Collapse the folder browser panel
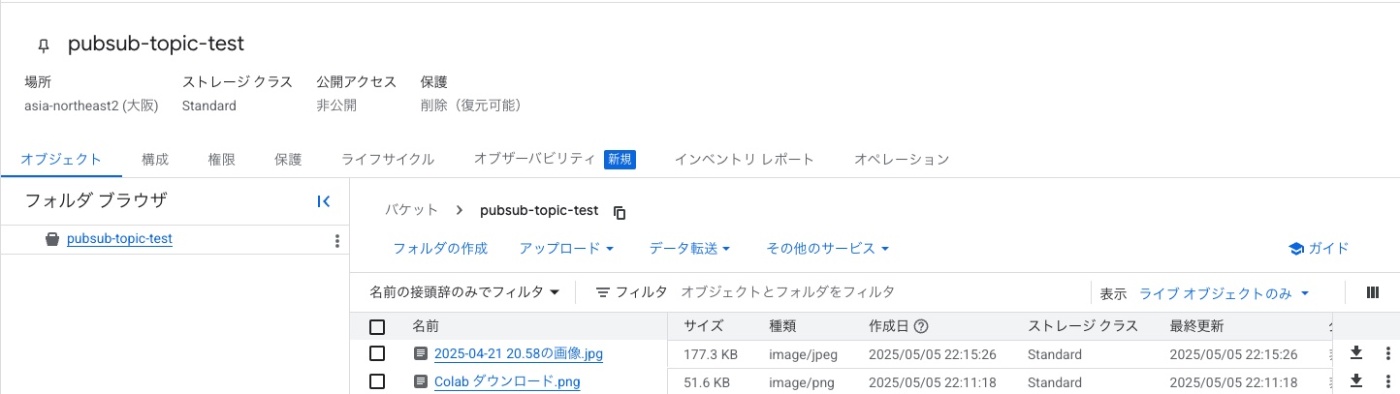The height and width of the screenshot is (394, 1400). coord(323,201)
